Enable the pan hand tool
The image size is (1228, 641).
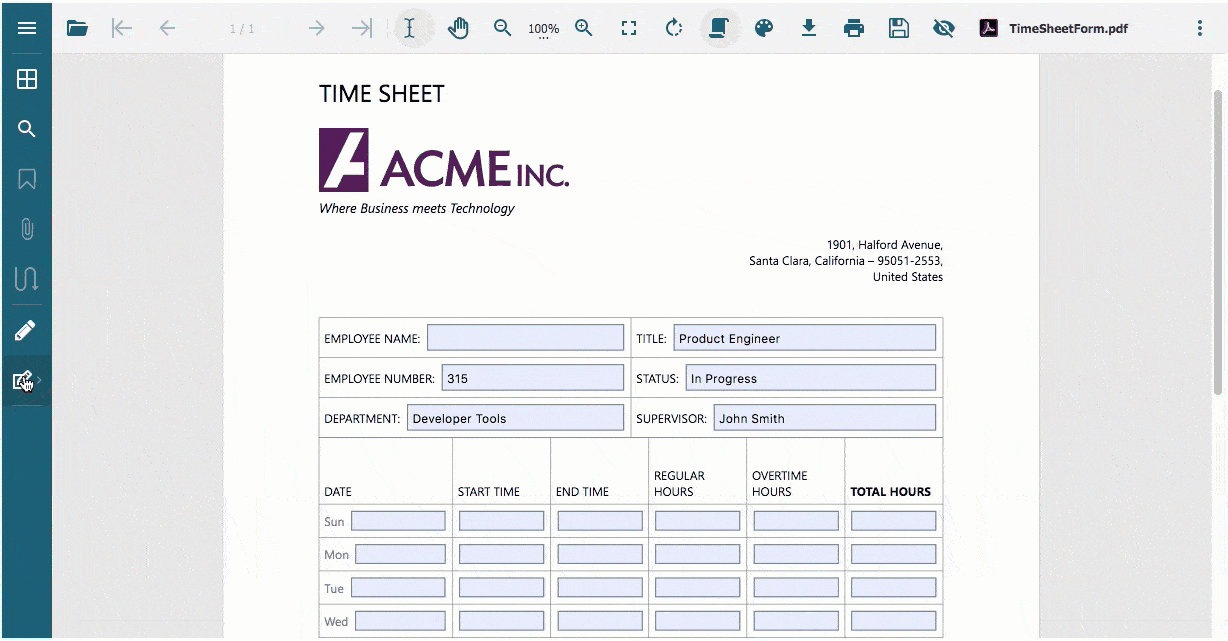[x=458, y=28]
